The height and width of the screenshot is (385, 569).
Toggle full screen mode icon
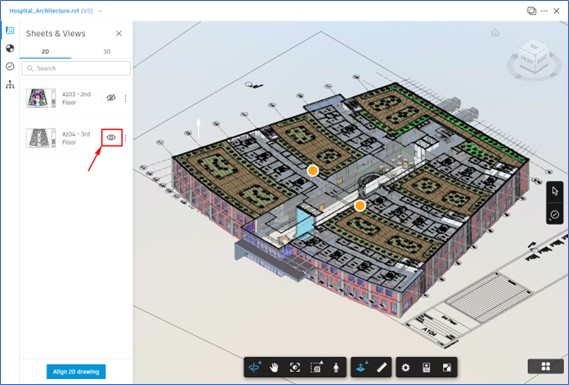click(x=447, y=368)
